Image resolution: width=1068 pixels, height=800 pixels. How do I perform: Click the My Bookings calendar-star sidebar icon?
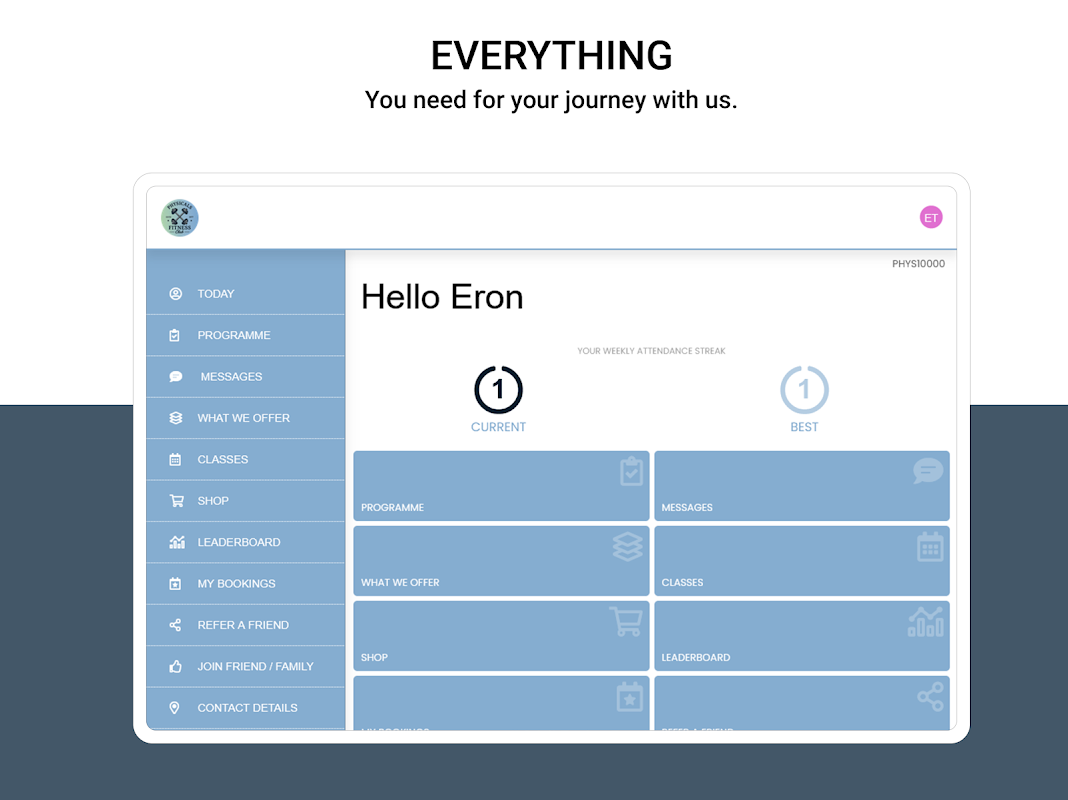[175, 583]
